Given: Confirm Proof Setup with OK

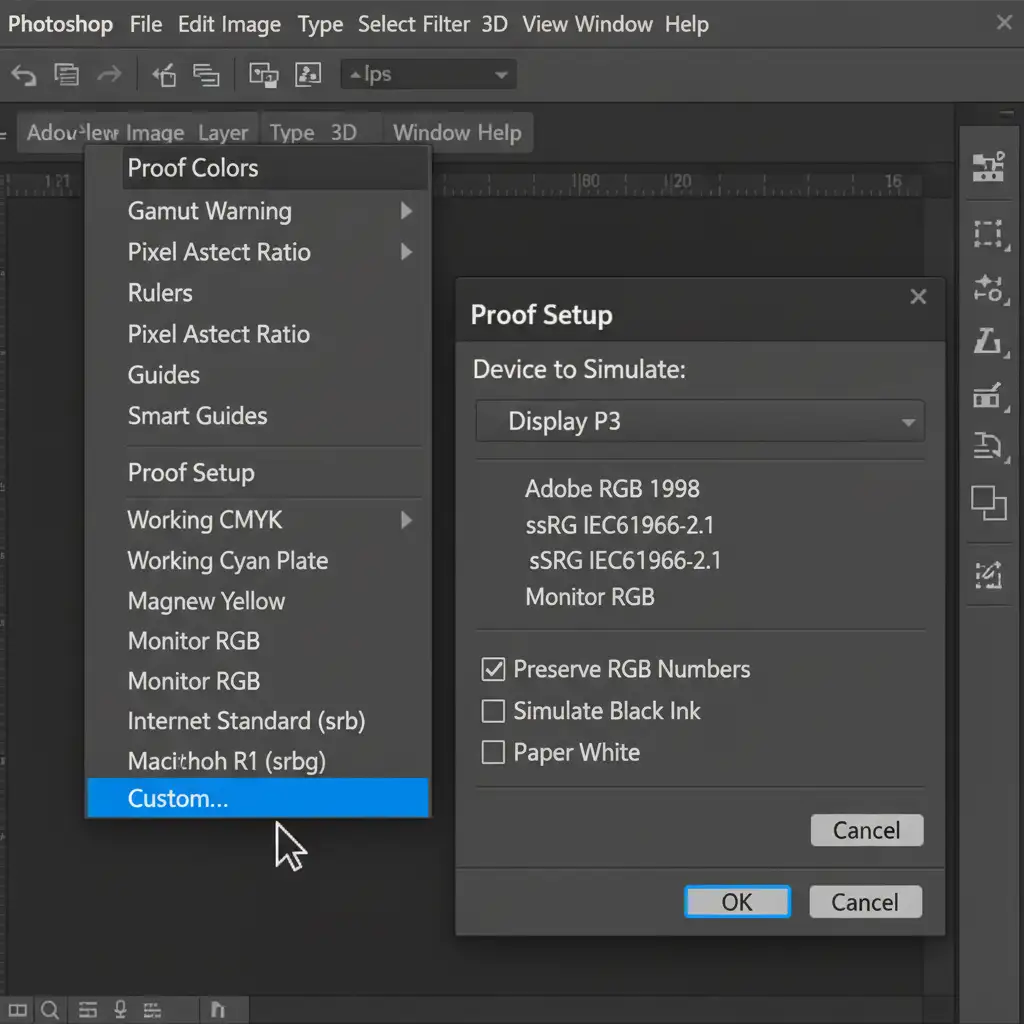Looking at the screenshot, I should coord(737,902).
